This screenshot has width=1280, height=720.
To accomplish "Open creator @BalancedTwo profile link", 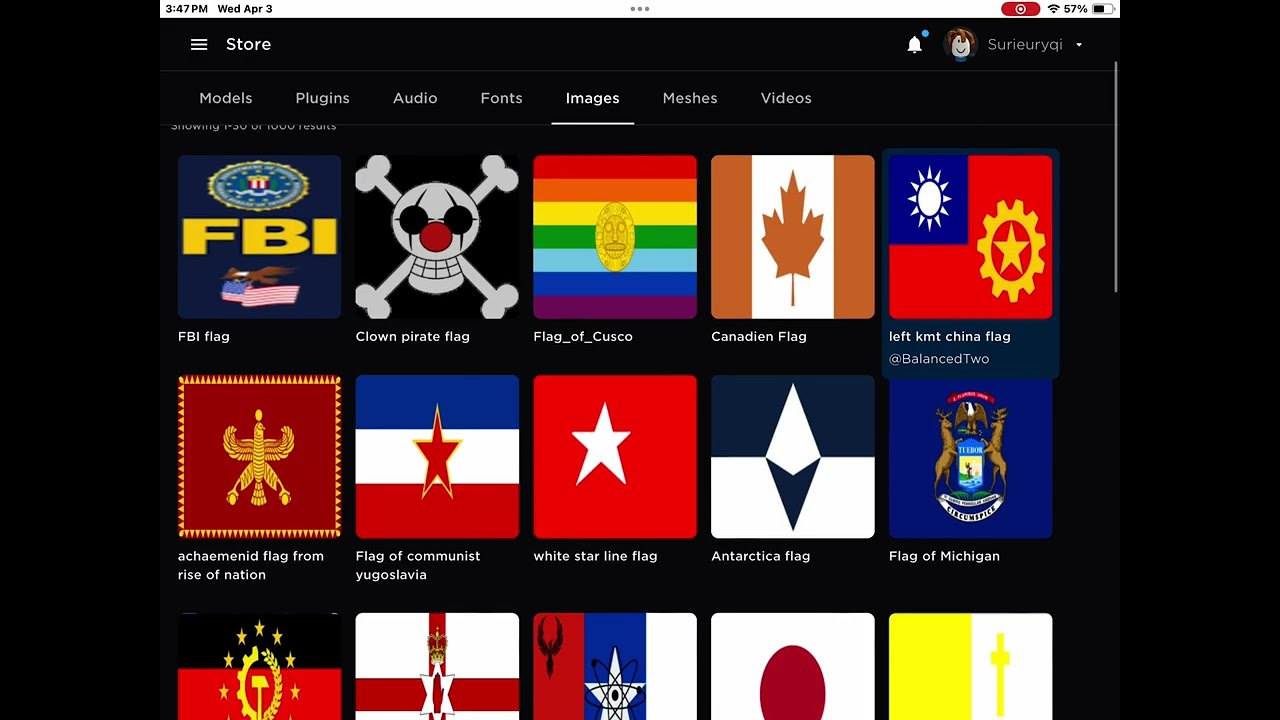I will pos(939,359).
